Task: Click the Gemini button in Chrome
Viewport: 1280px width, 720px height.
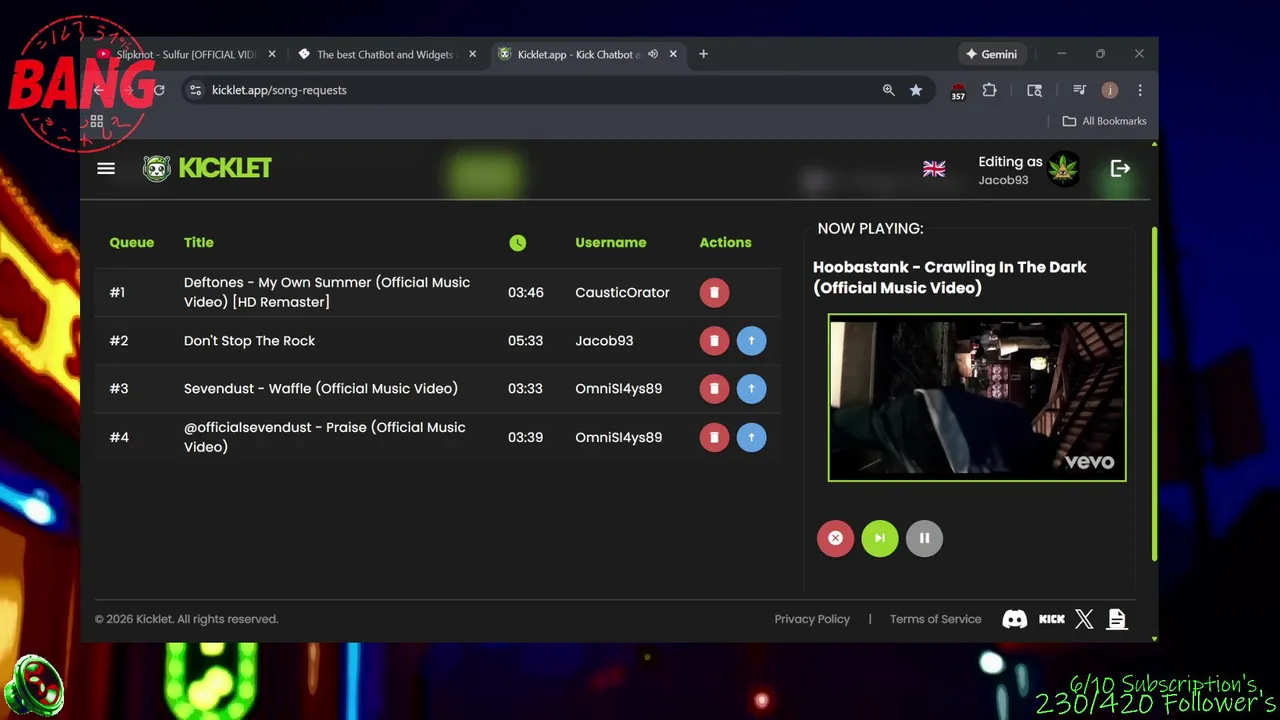Action: pyautogui.click(x=991, y=54)
